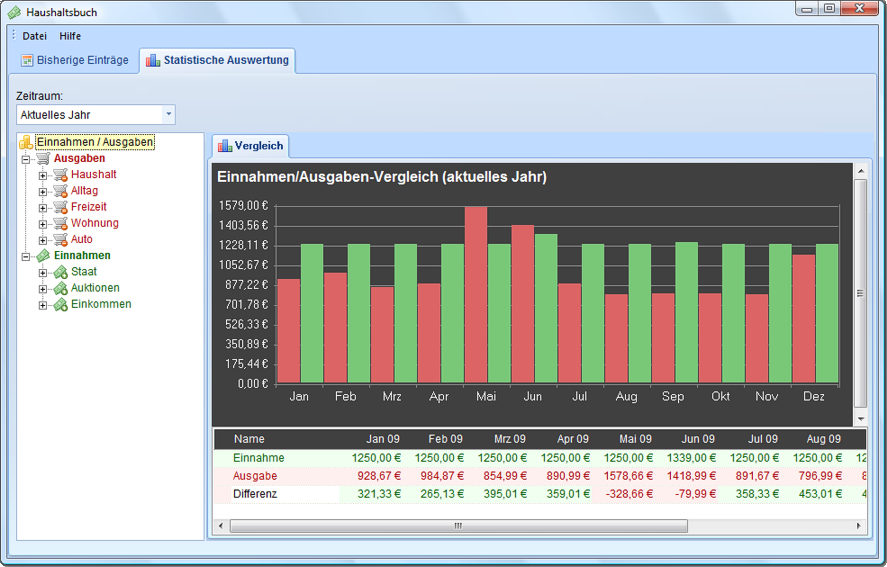This screenshot has width=887, height=567.
Task: Click the Staat money icon
Action: pyautogui.click(x=61, y=272)
